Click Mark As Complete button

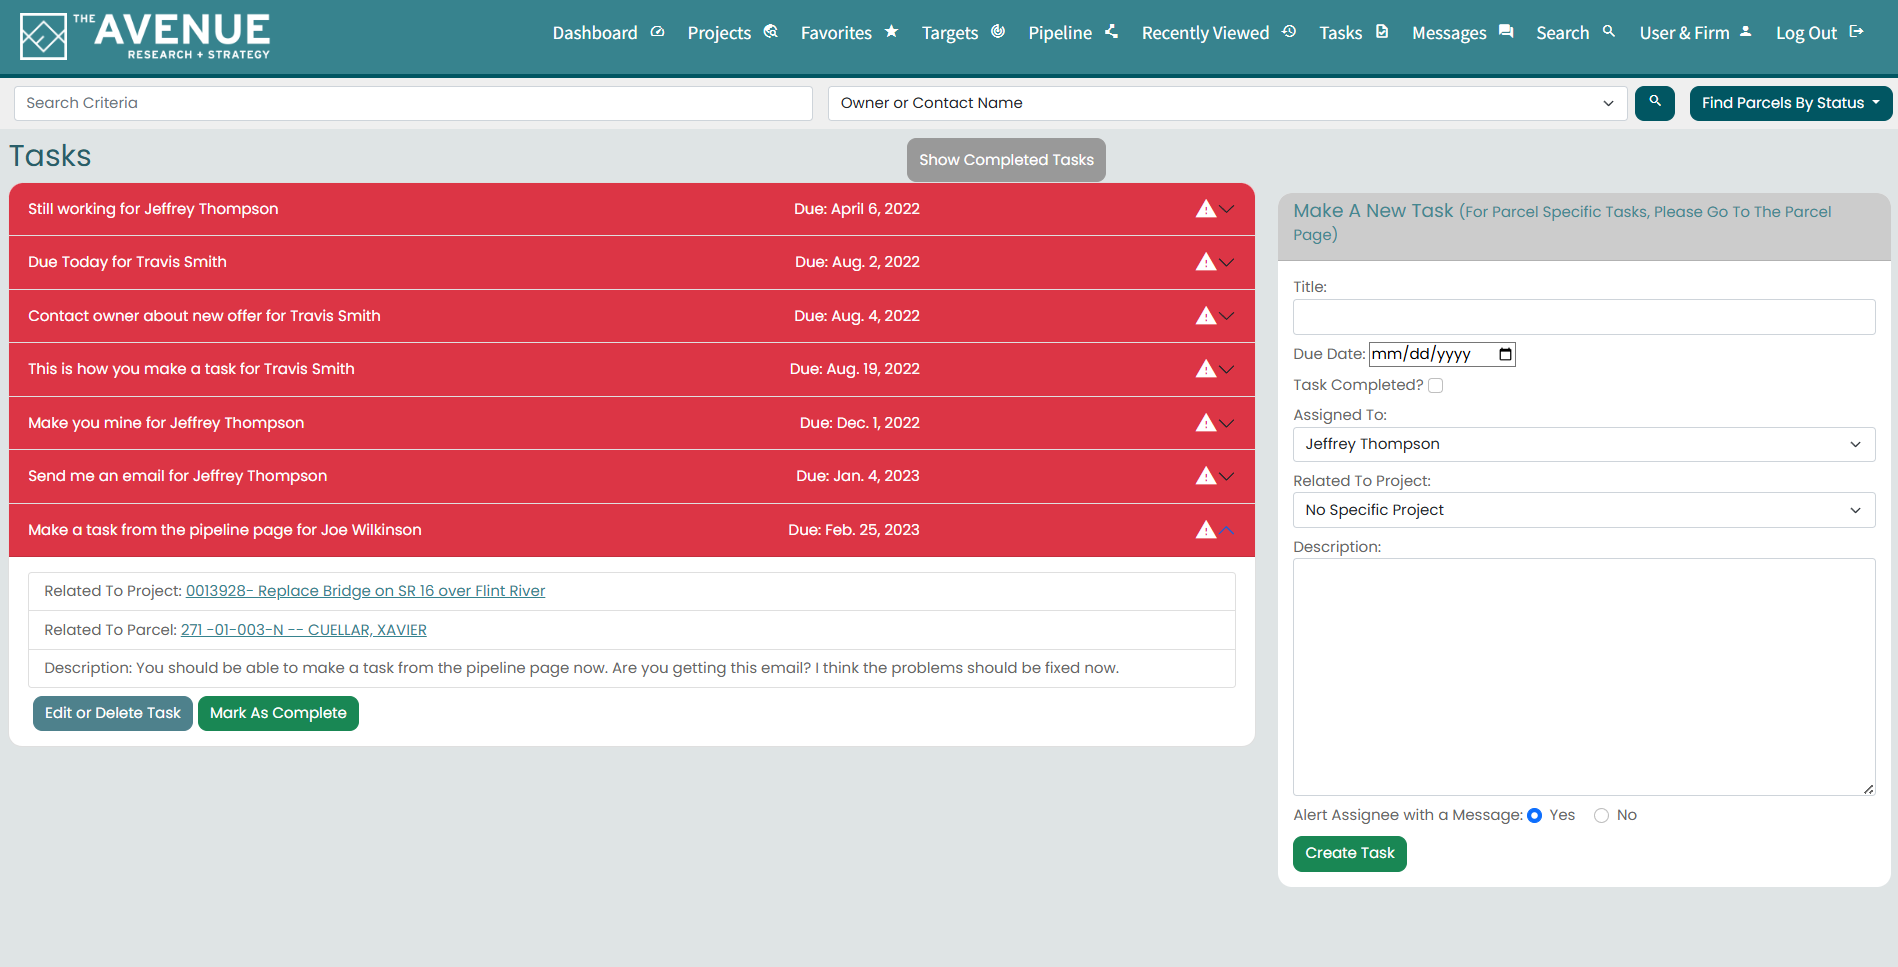point(278,713)
